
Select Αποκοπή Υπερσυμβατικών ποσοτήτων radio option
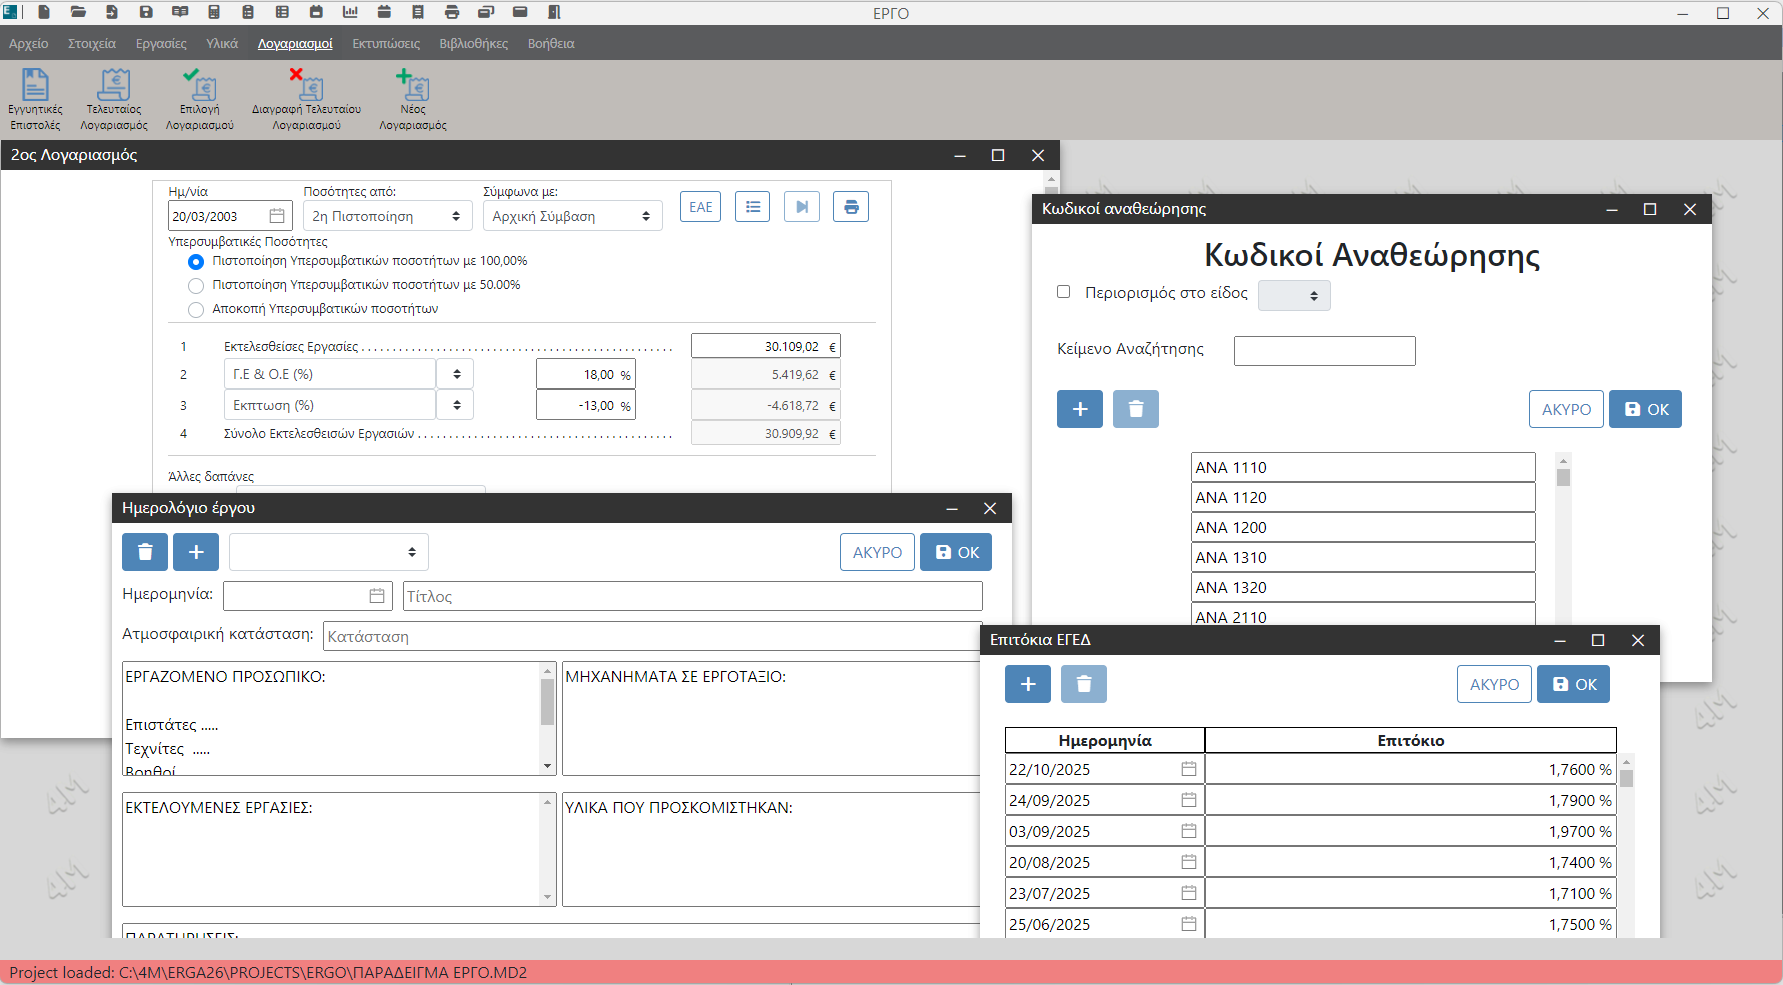(x=196, y=310)
